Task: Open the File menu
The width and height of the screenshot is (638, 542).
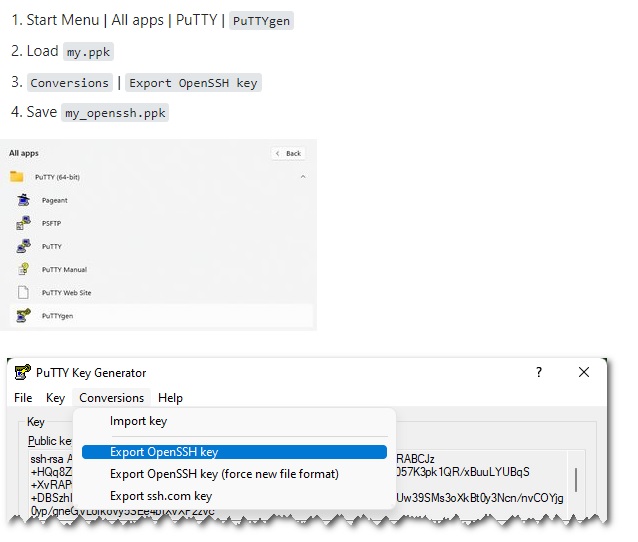Action: (23, 398)
